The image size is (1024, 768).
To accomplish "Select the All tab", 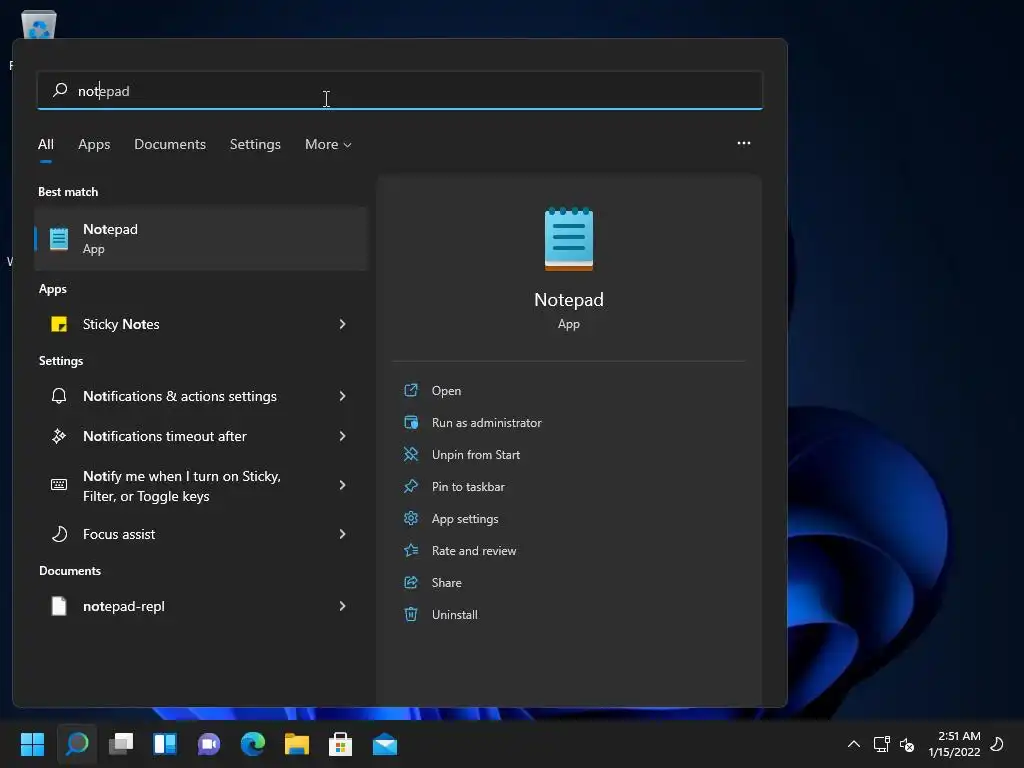I will point(46,144).
